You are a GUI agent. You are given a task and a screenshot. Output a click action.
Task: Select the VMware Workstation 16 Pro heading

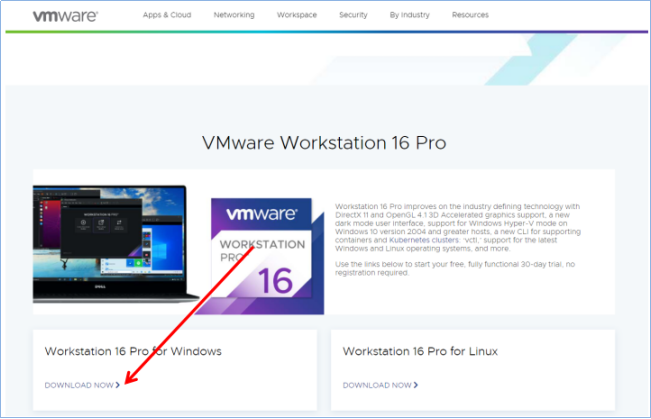324,143
